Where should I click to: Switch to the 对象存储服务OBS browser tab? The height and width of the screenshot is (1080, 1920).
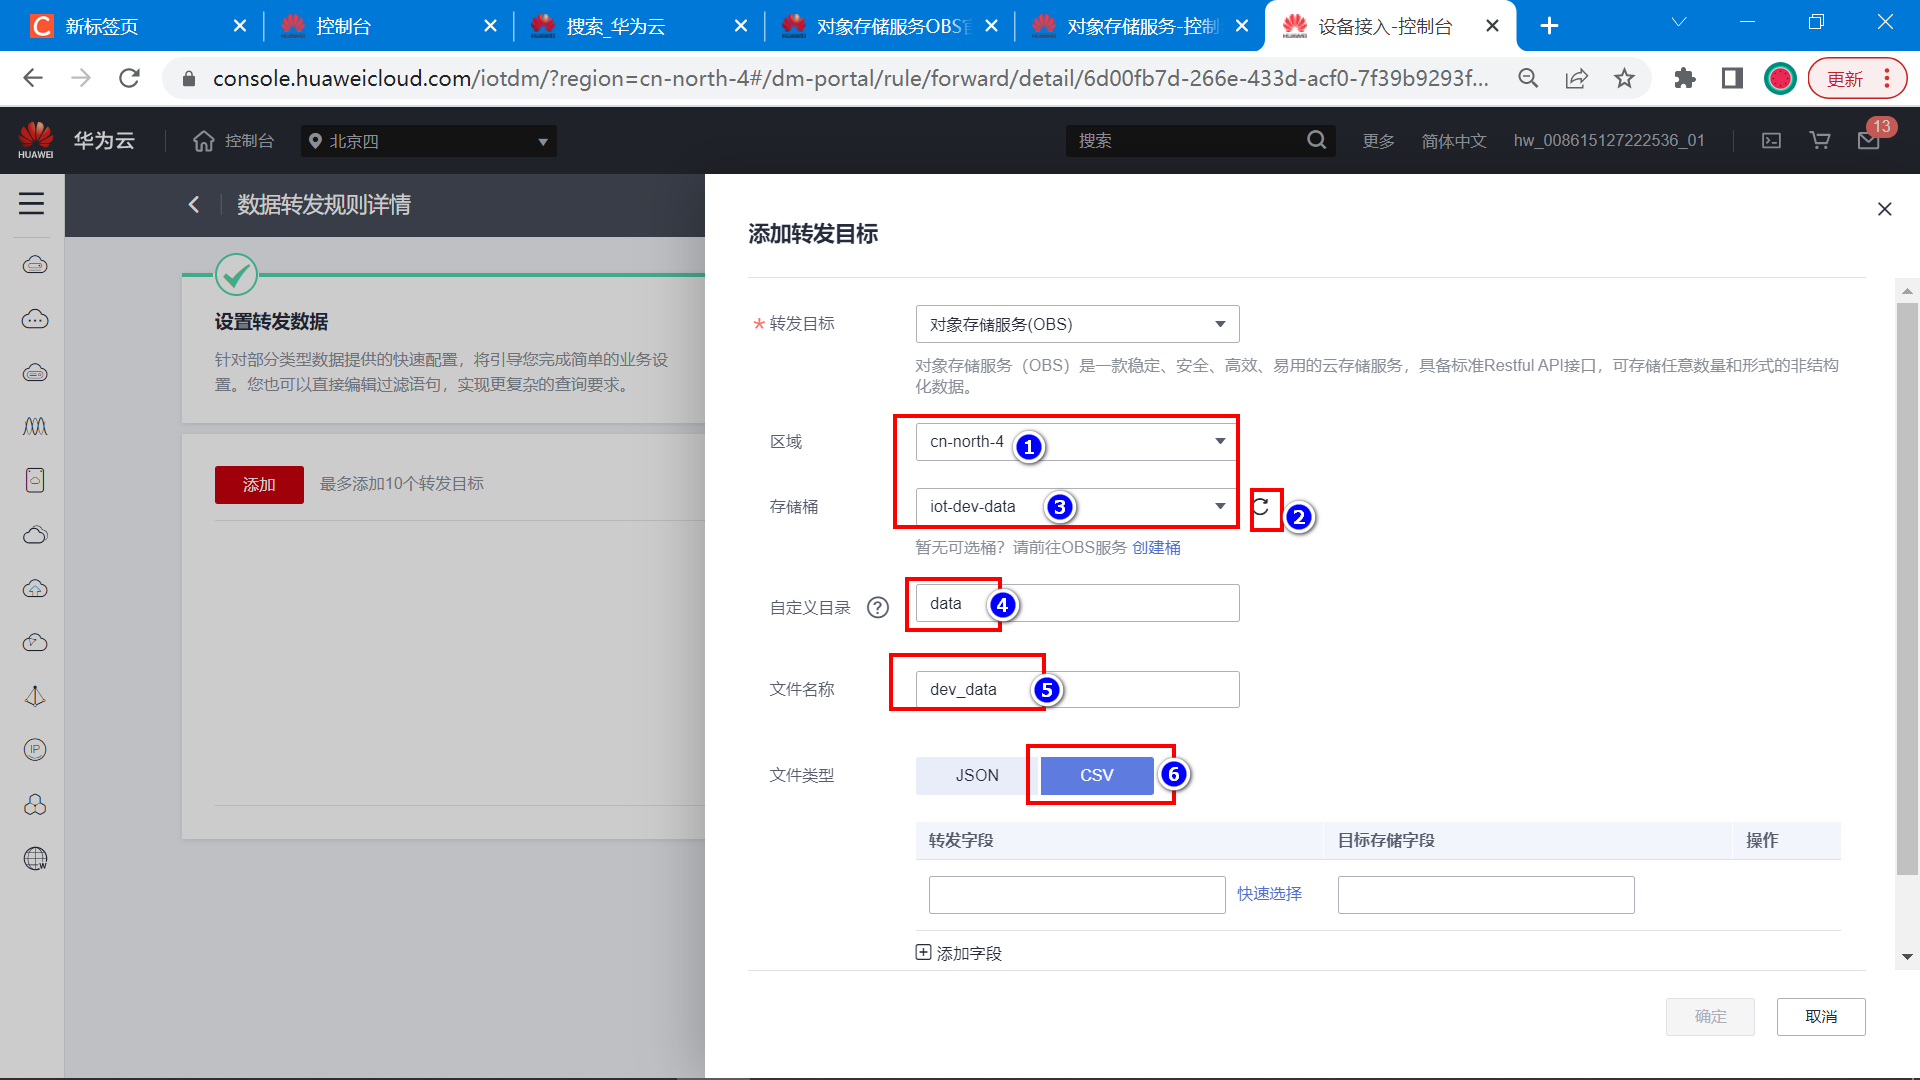pos(892,26)
